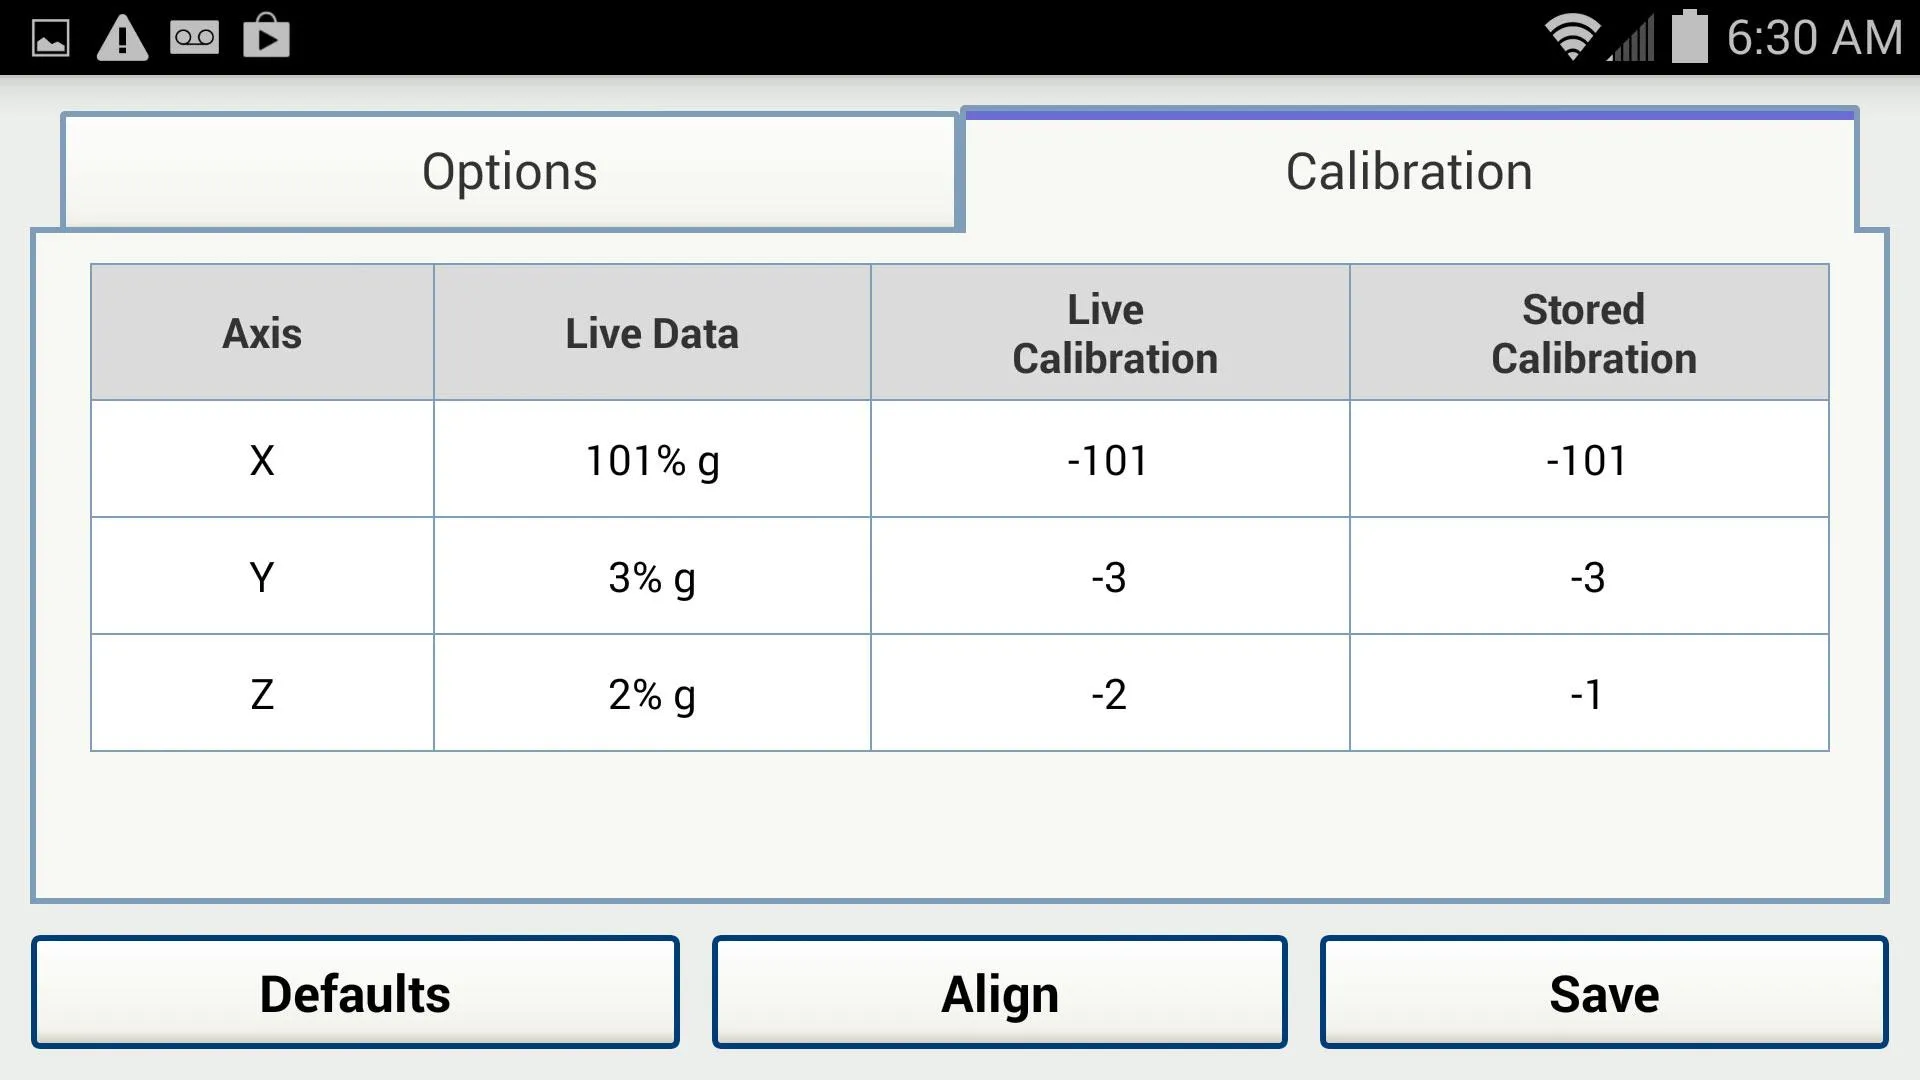Select the Y axis live calibration value
1920x1080 pixels.
coord(1110,576)
